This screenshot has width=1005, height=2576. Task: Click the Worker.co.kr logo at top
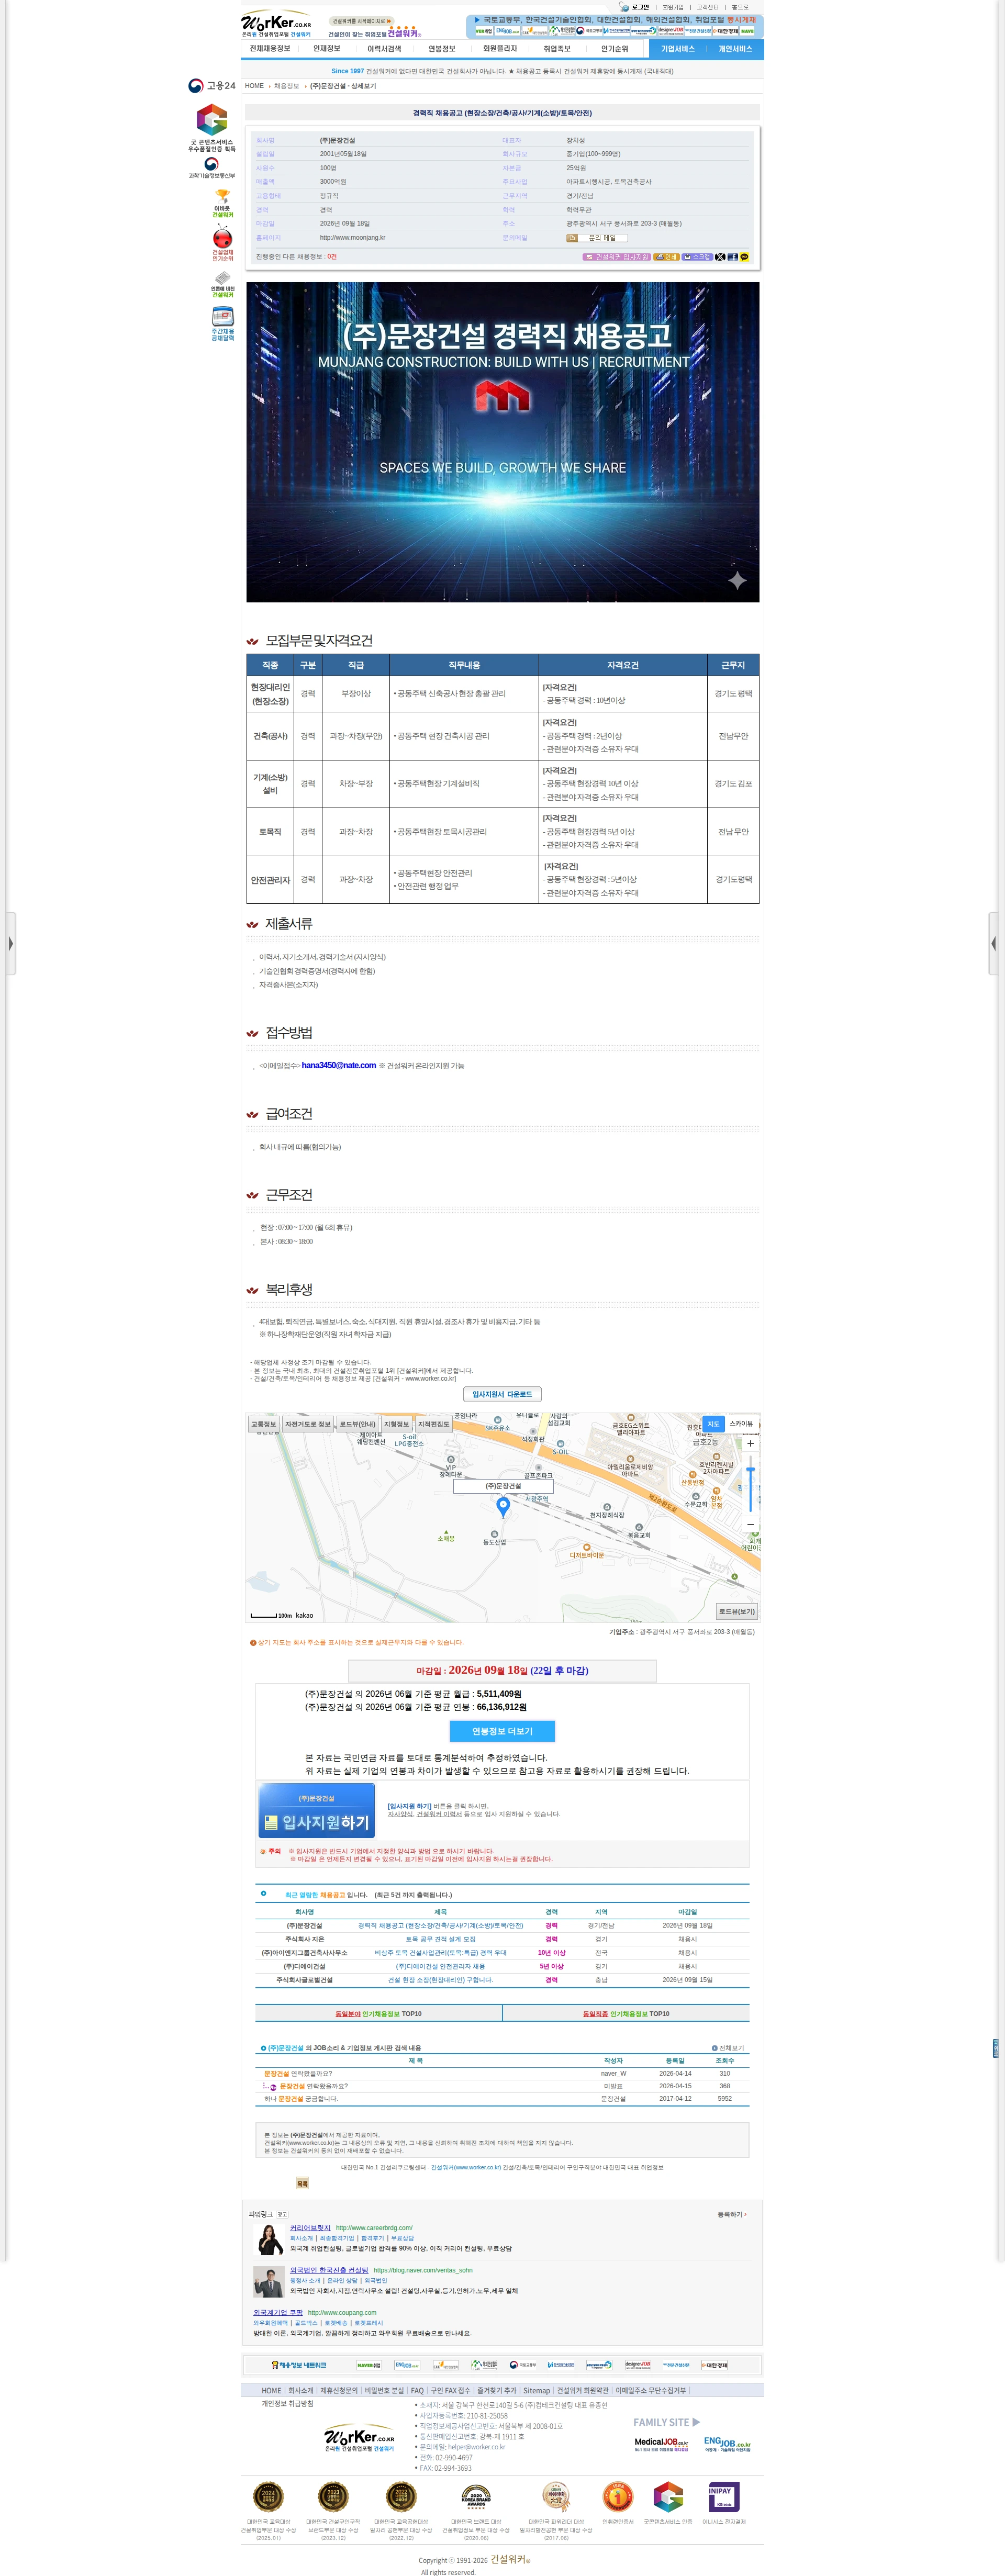(x=276, y=24)
